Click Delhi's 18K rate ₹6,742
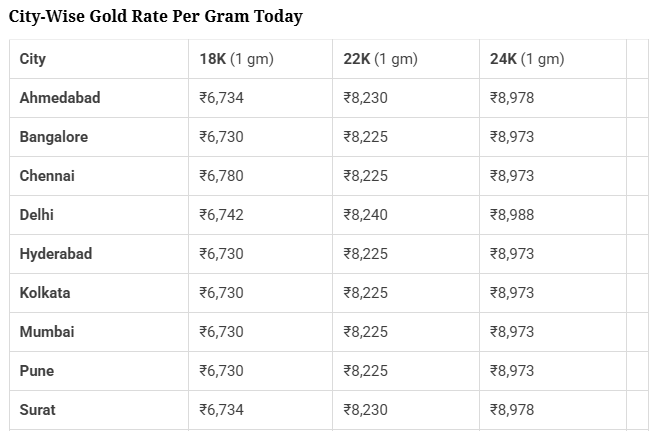This screenshot has height=431, width=655. pyautogui.click(x=221, y=215)
